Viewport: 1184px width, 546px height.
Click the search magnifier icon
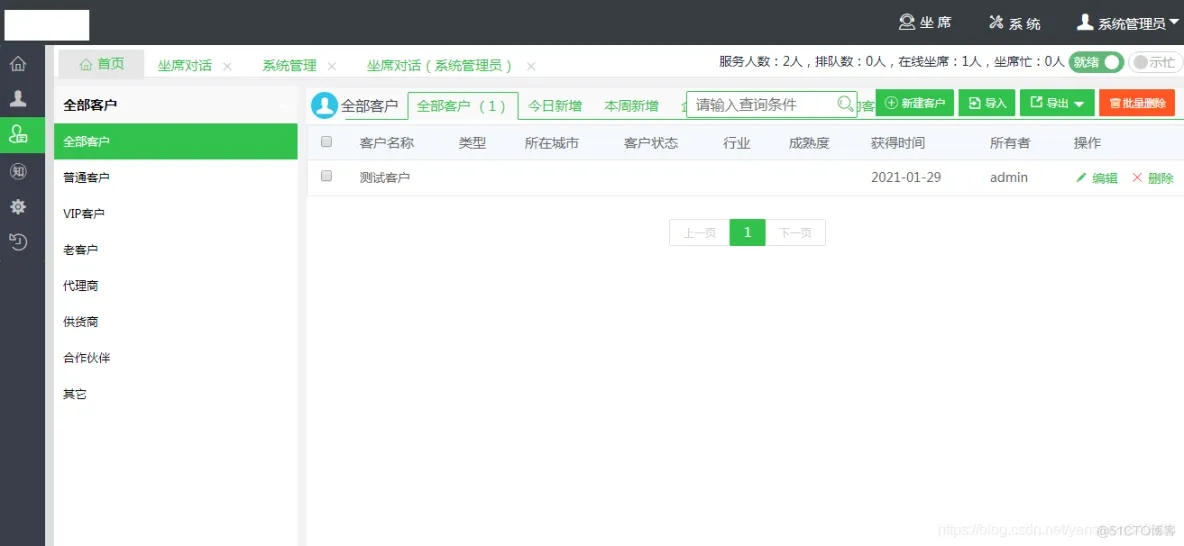tap(846, 104)
